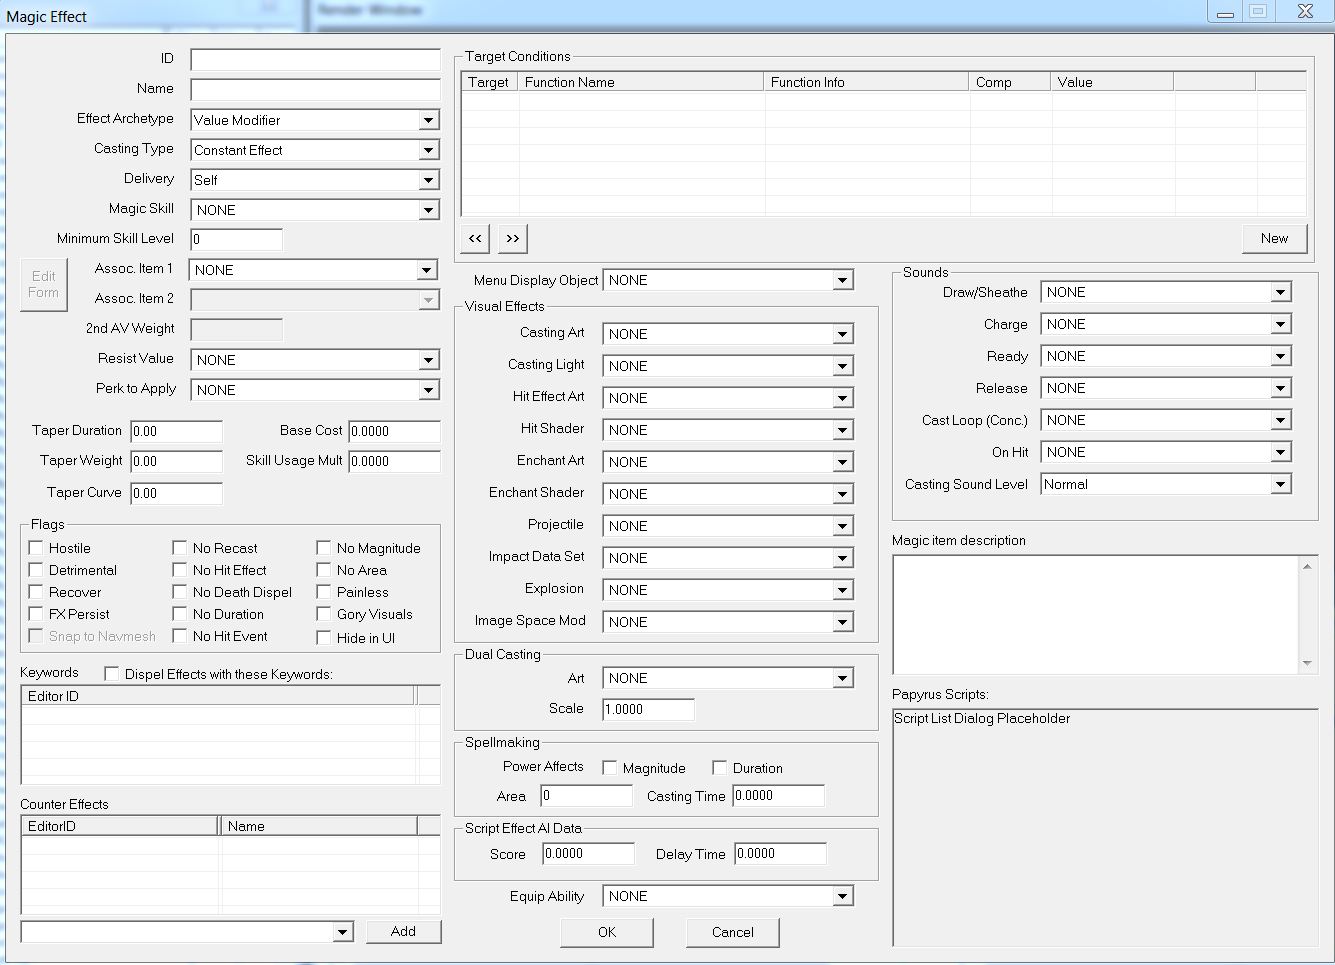
Task: Toggle the No Duration checkbox
Action: point(180,614)
